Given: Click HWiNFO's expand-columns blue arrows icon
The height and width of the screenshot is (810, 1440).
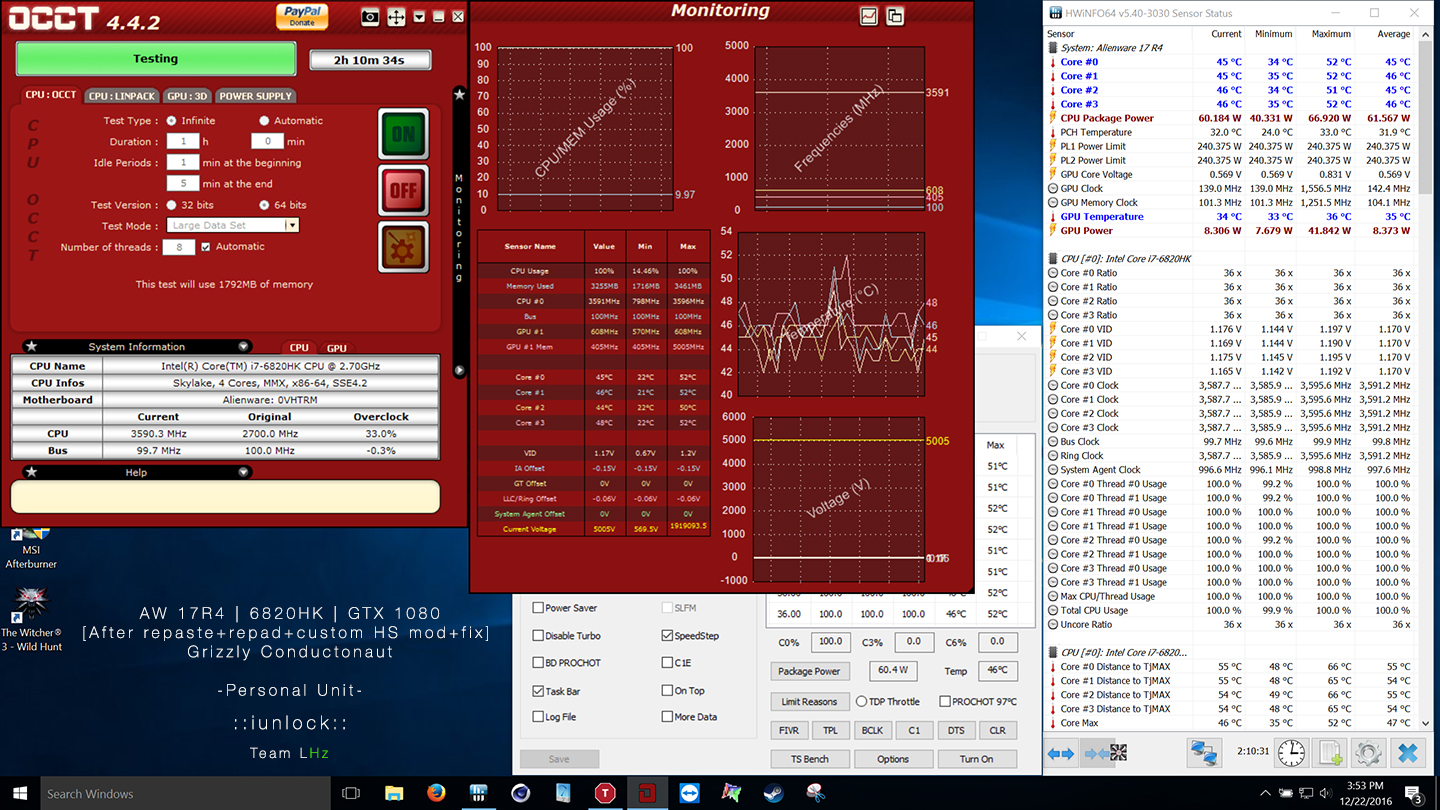Looking at the screenshot, I should coord(1060,753).
